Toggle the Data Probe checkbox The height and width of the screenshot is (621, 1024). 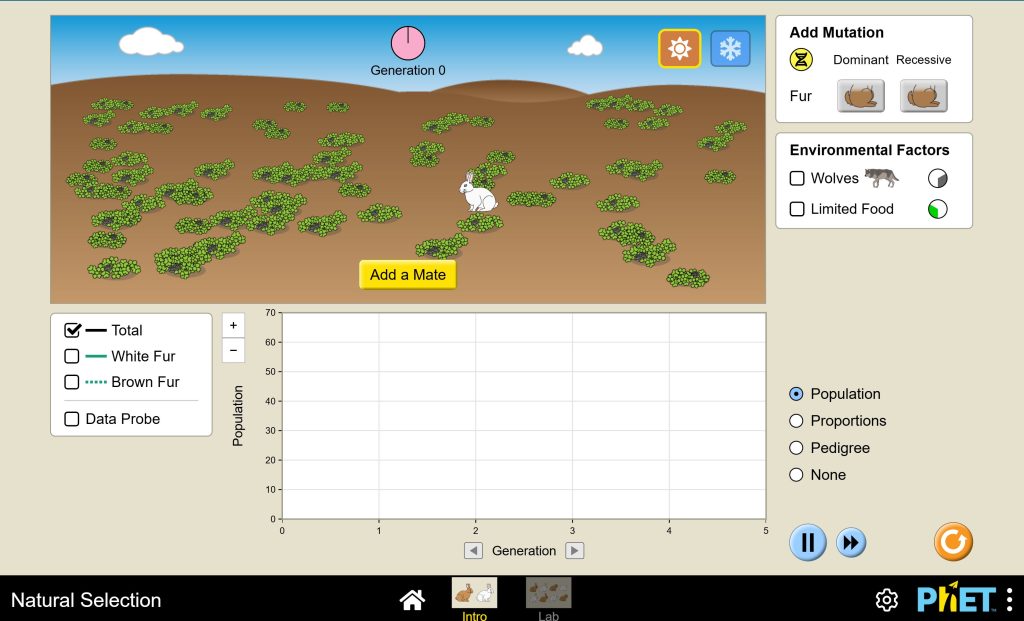(72, 419)
